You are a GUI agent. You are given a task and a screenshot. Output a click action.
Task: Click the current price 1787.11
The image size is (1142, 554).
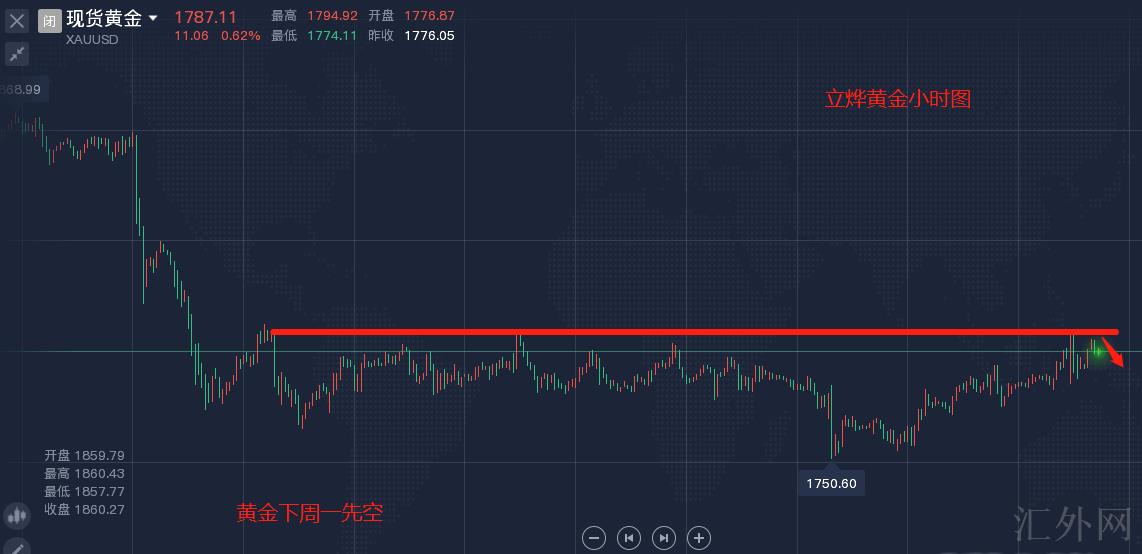pyautogui.click(x=206, y=17)
